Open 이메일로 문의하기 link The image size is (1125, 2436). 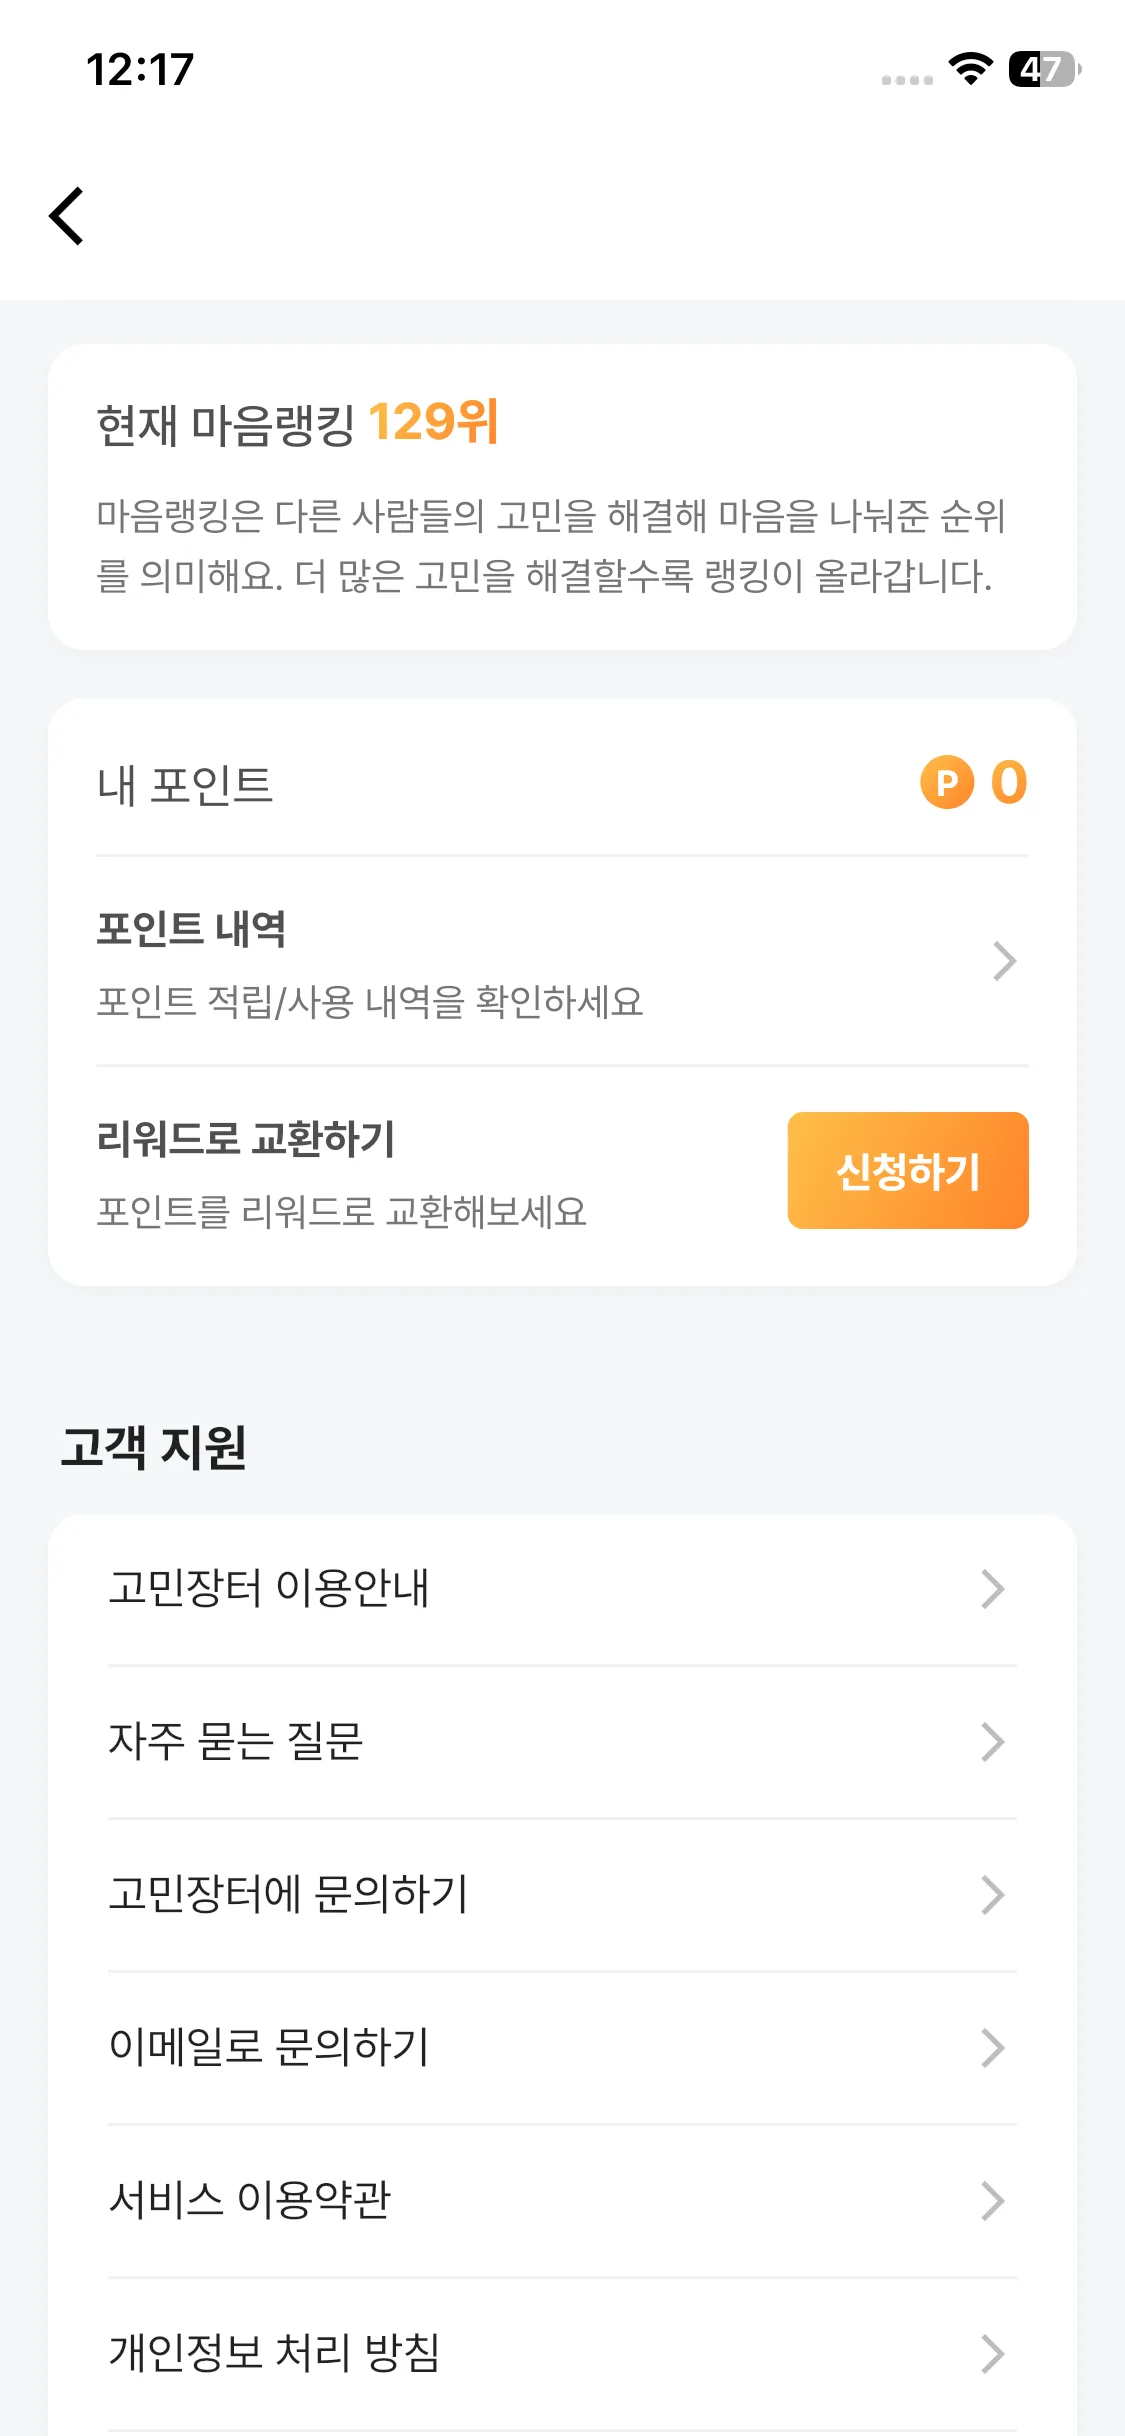click(x=269, y=2048)
